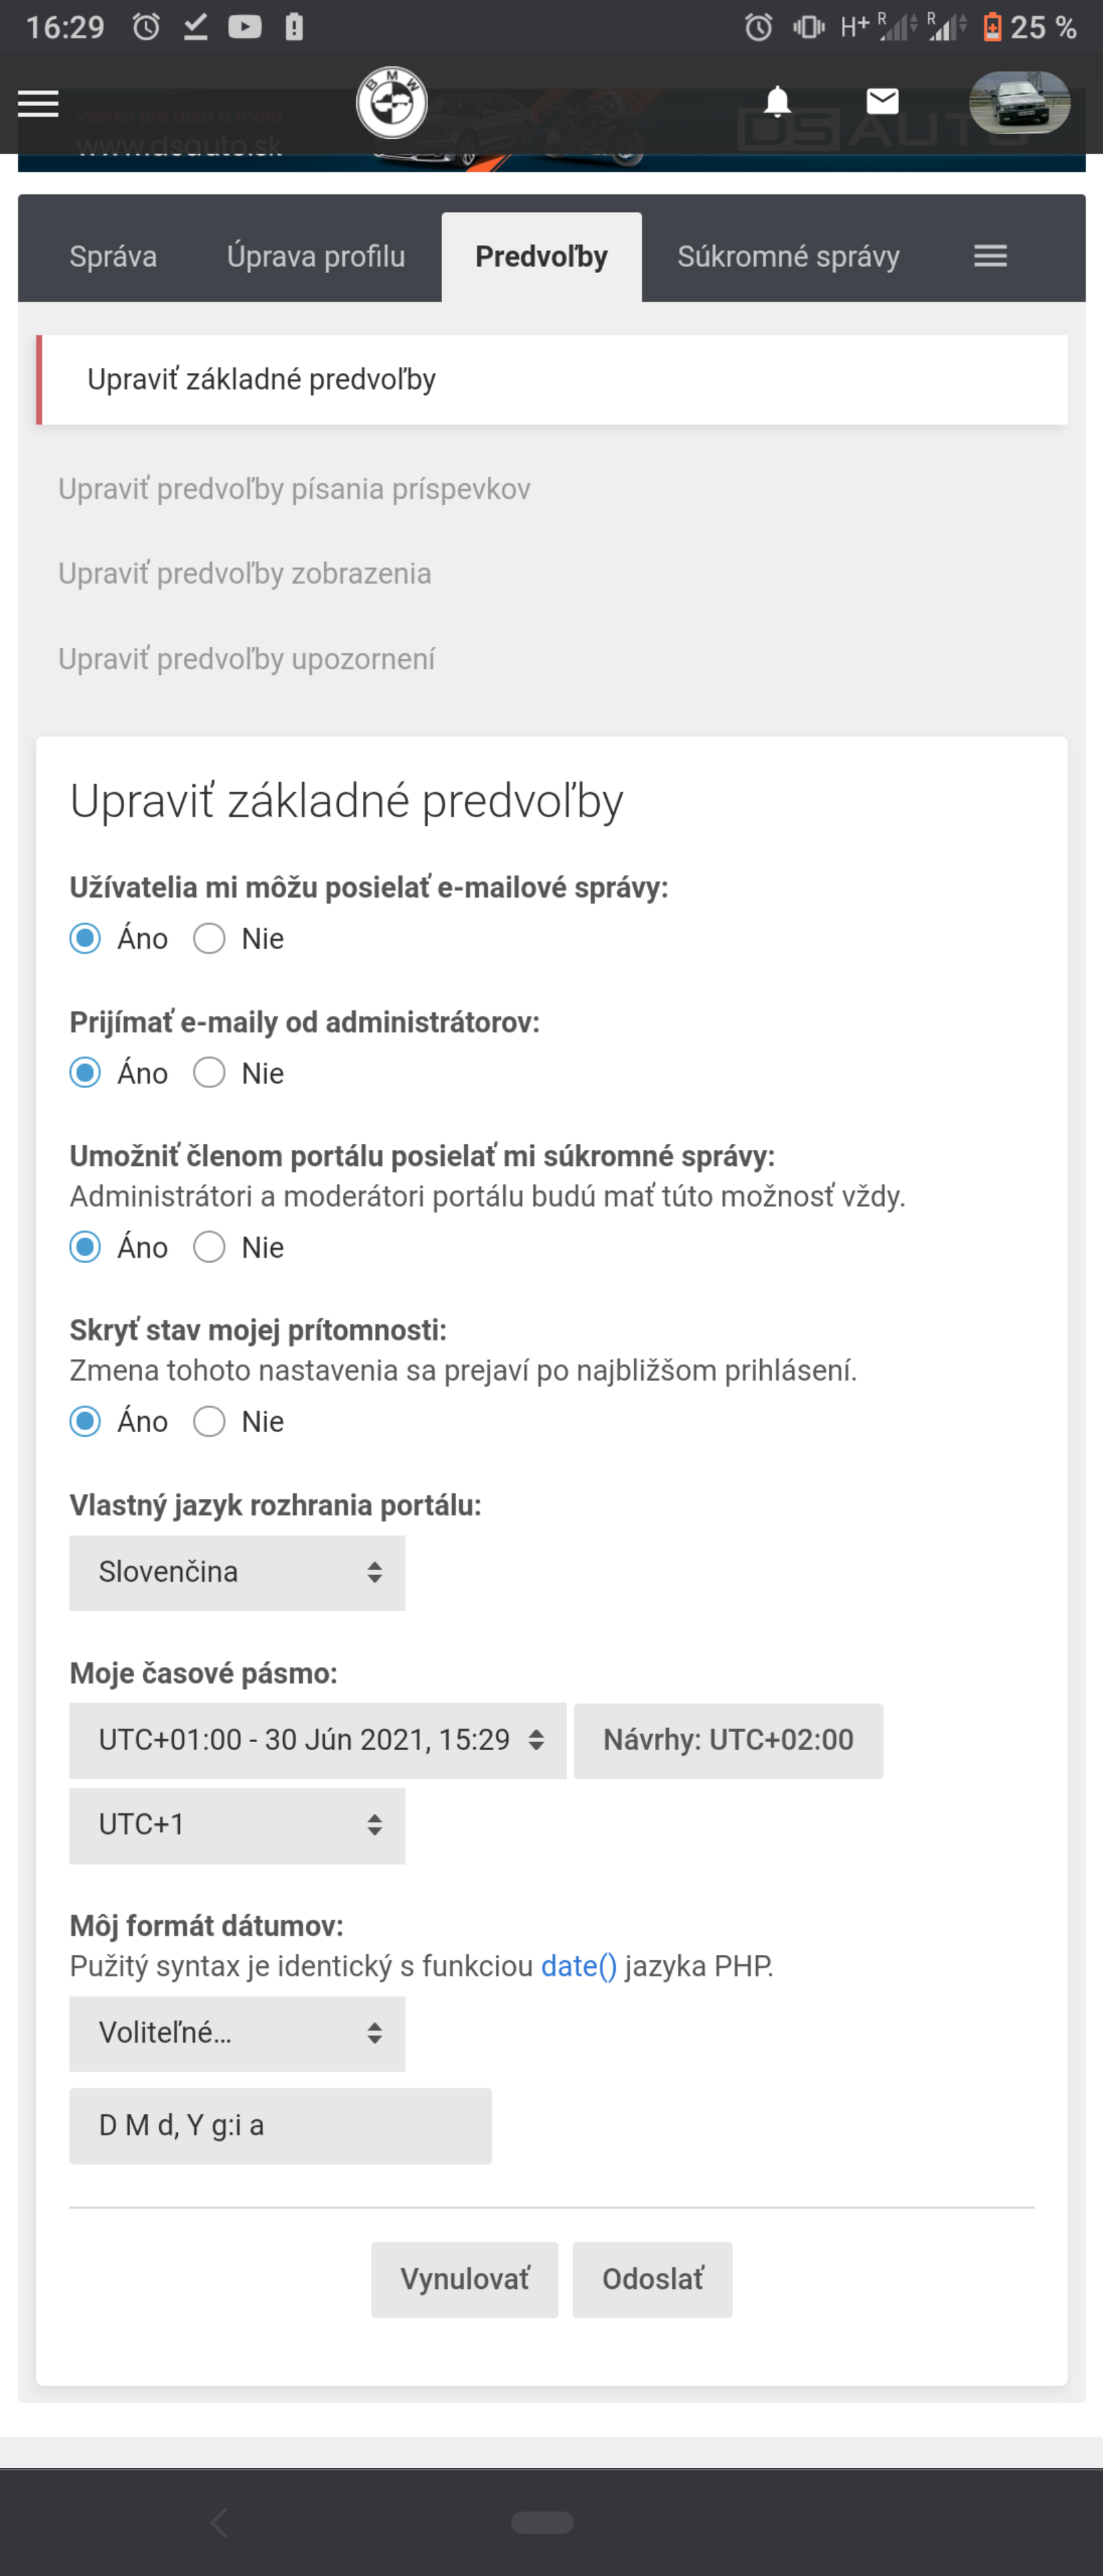The height and width of the screenshot is (2576, 1103).
Task: Open the UTC+1 timezone dropdown
Action: click(237, 1825)
